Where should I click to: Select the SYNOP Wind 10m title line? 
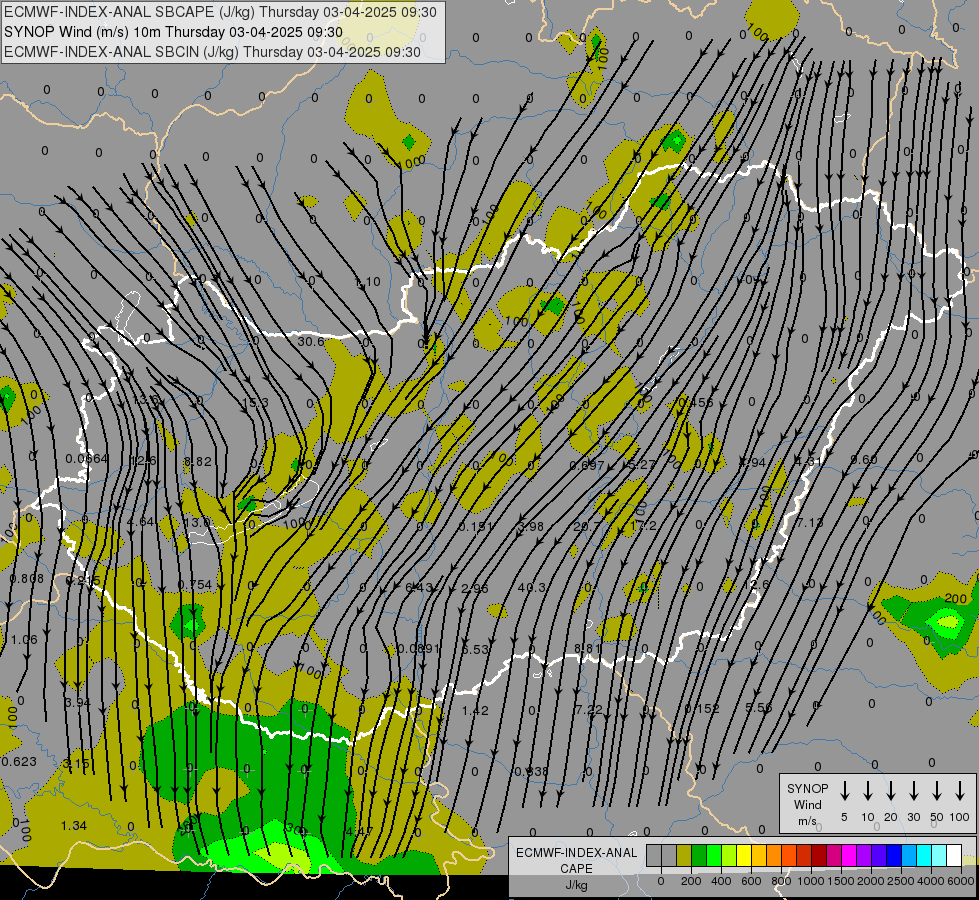coord(173,32)
